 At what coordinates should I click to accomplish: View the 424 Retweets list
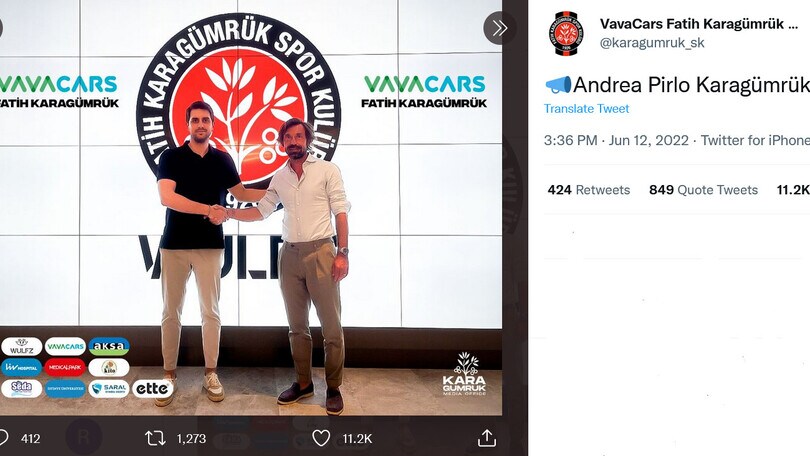tap(589, 190)
